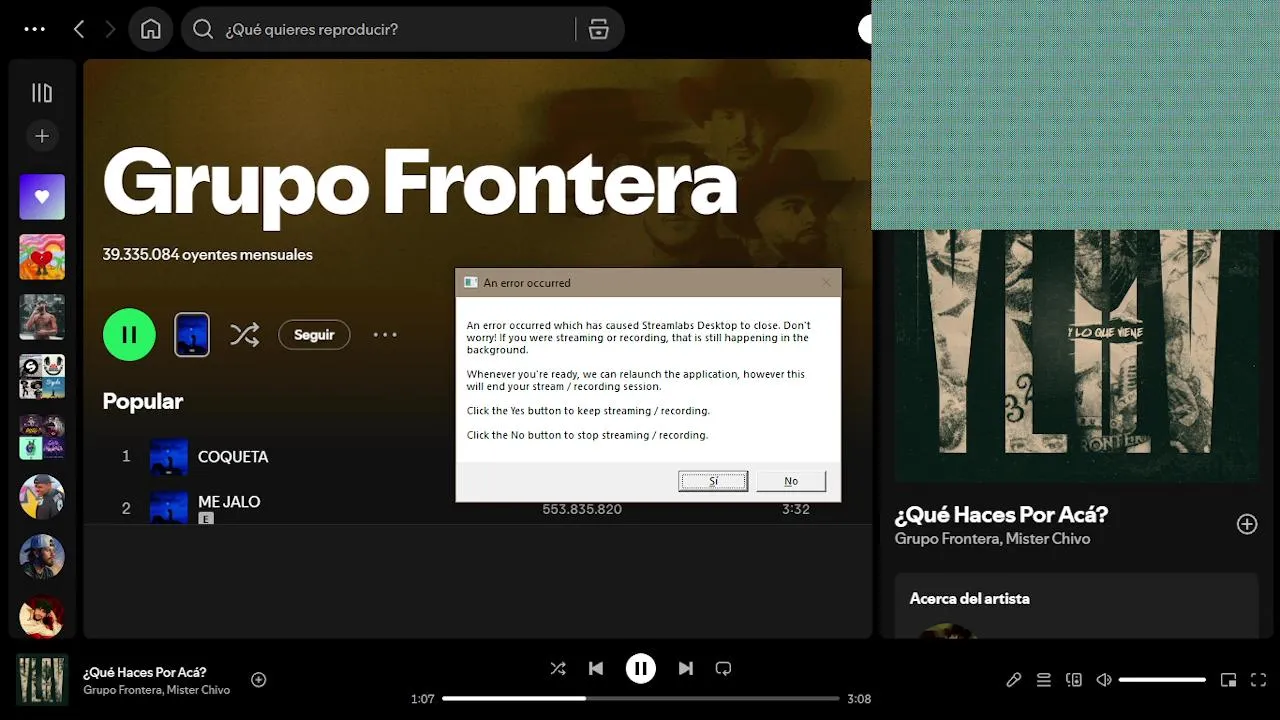Open connect to a device icon
The height and width of the screenshot is (720, 1280).
click(1074, 680)
